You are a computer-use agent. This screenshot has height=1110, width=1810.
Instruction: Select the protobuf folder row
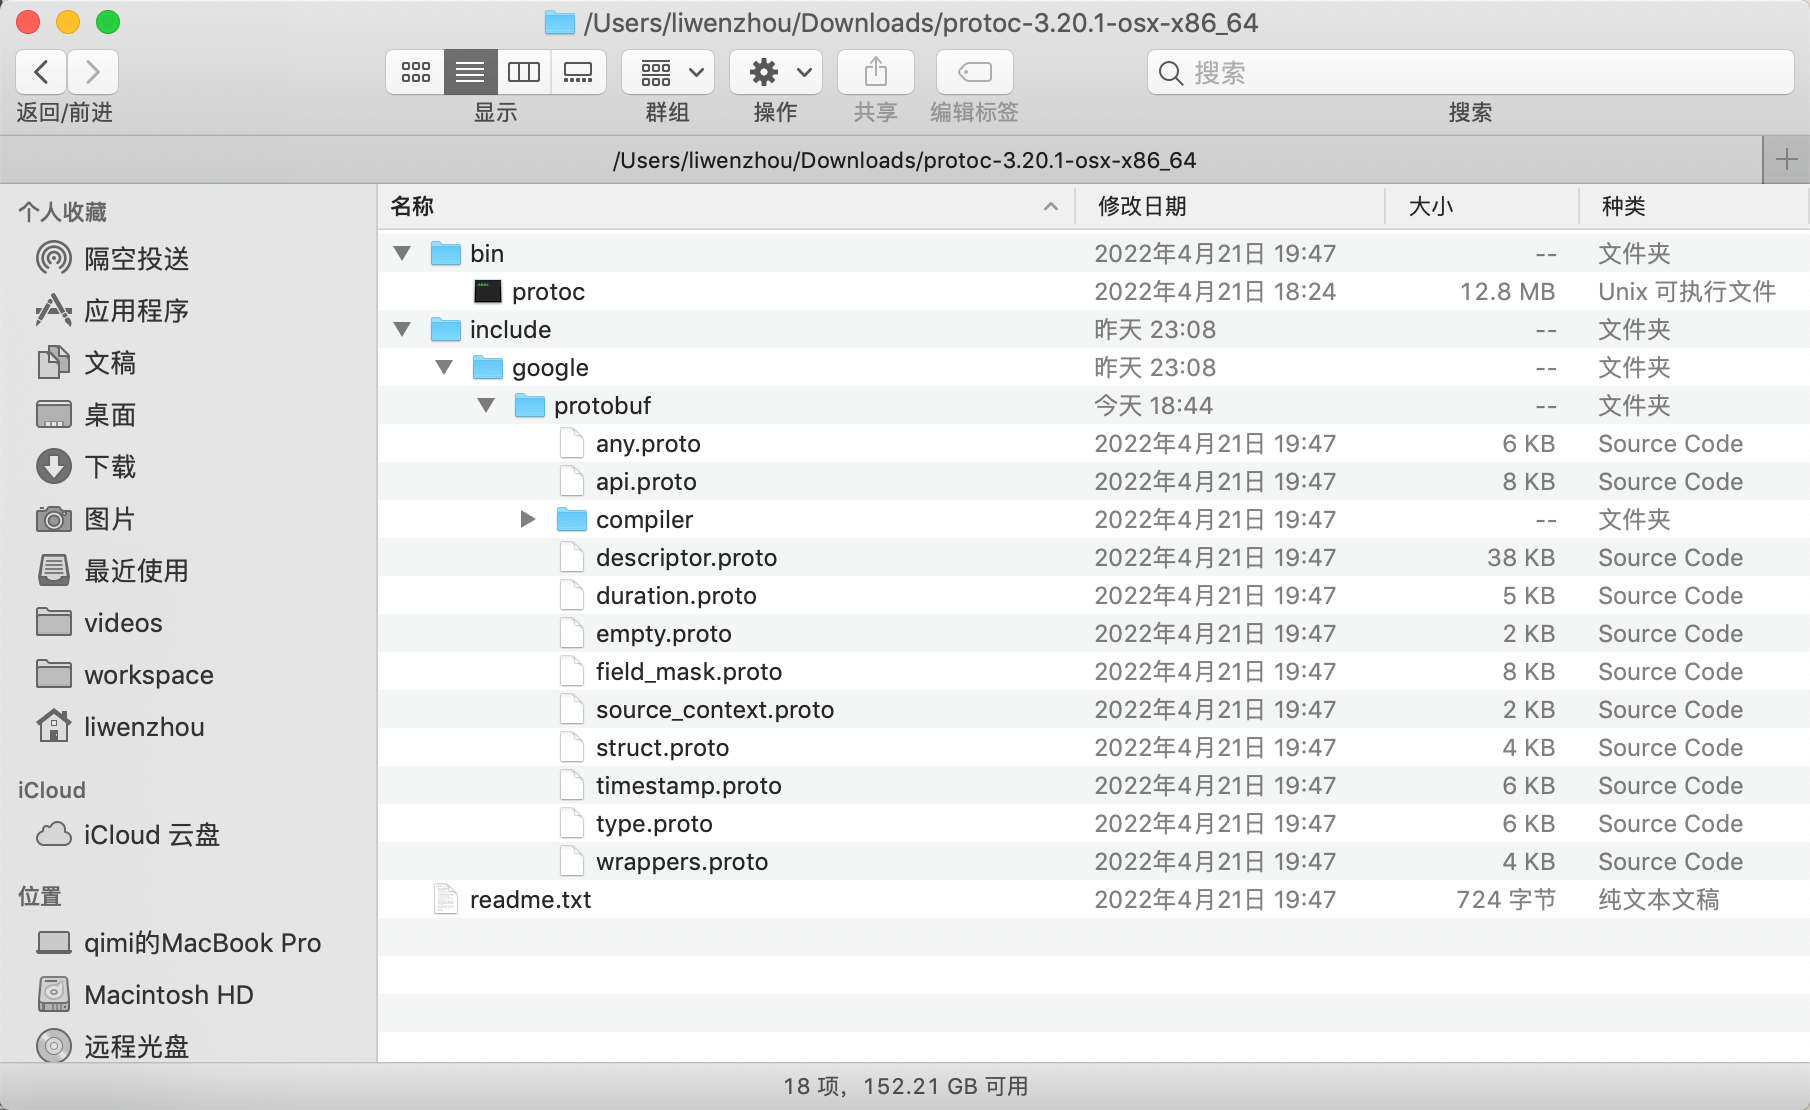click(1094, 405)
